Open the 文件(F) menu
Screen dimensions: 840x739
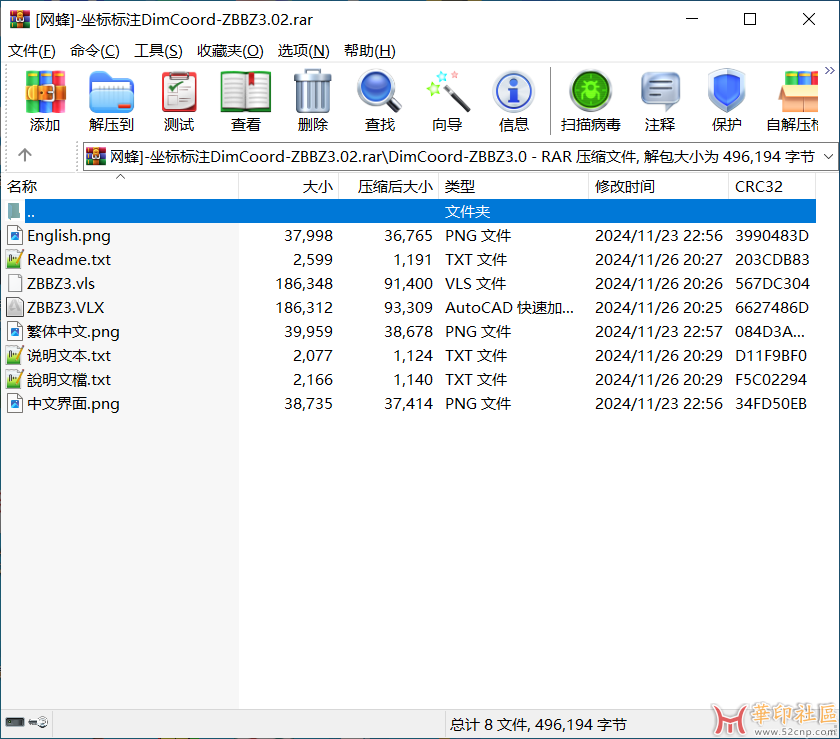click(32, 51)
